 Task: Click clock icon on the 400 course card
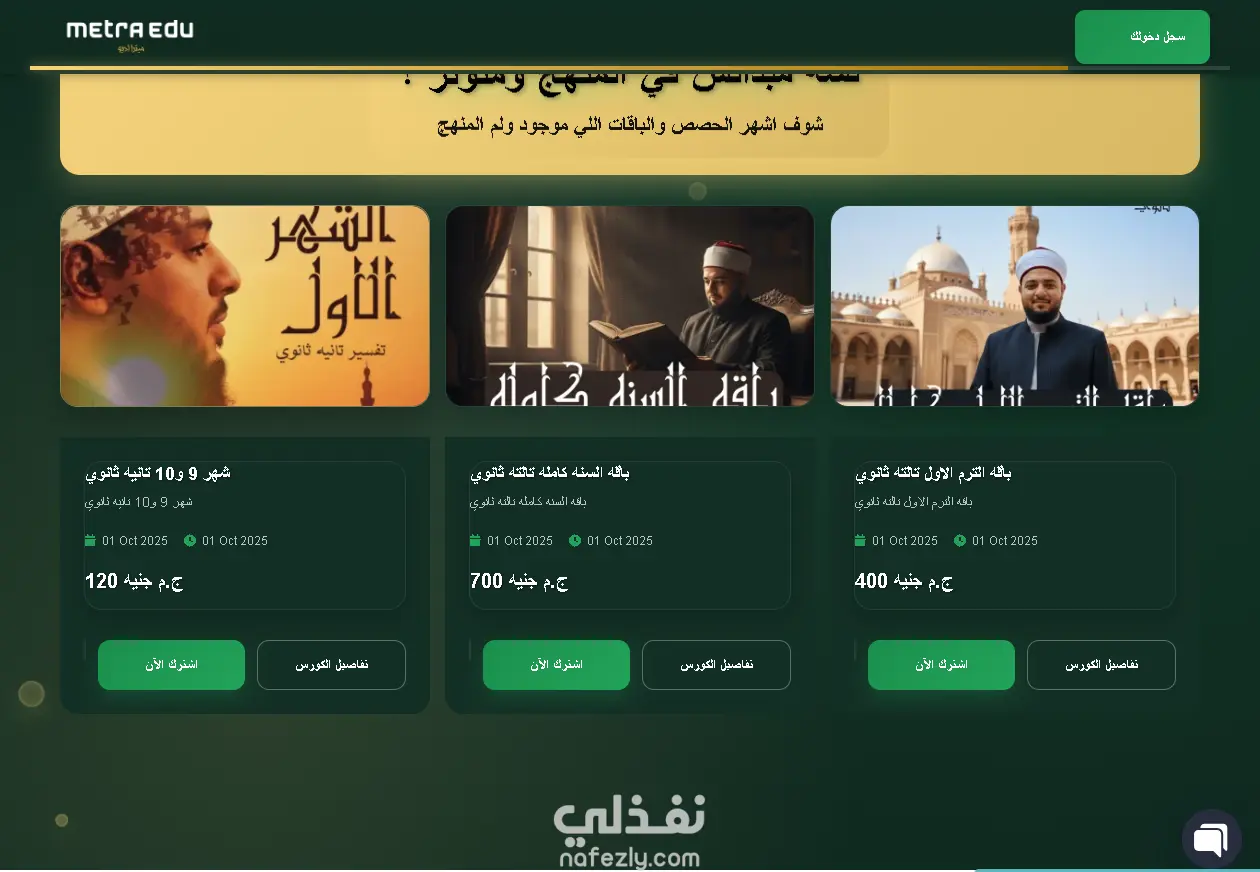click(960, 541)
